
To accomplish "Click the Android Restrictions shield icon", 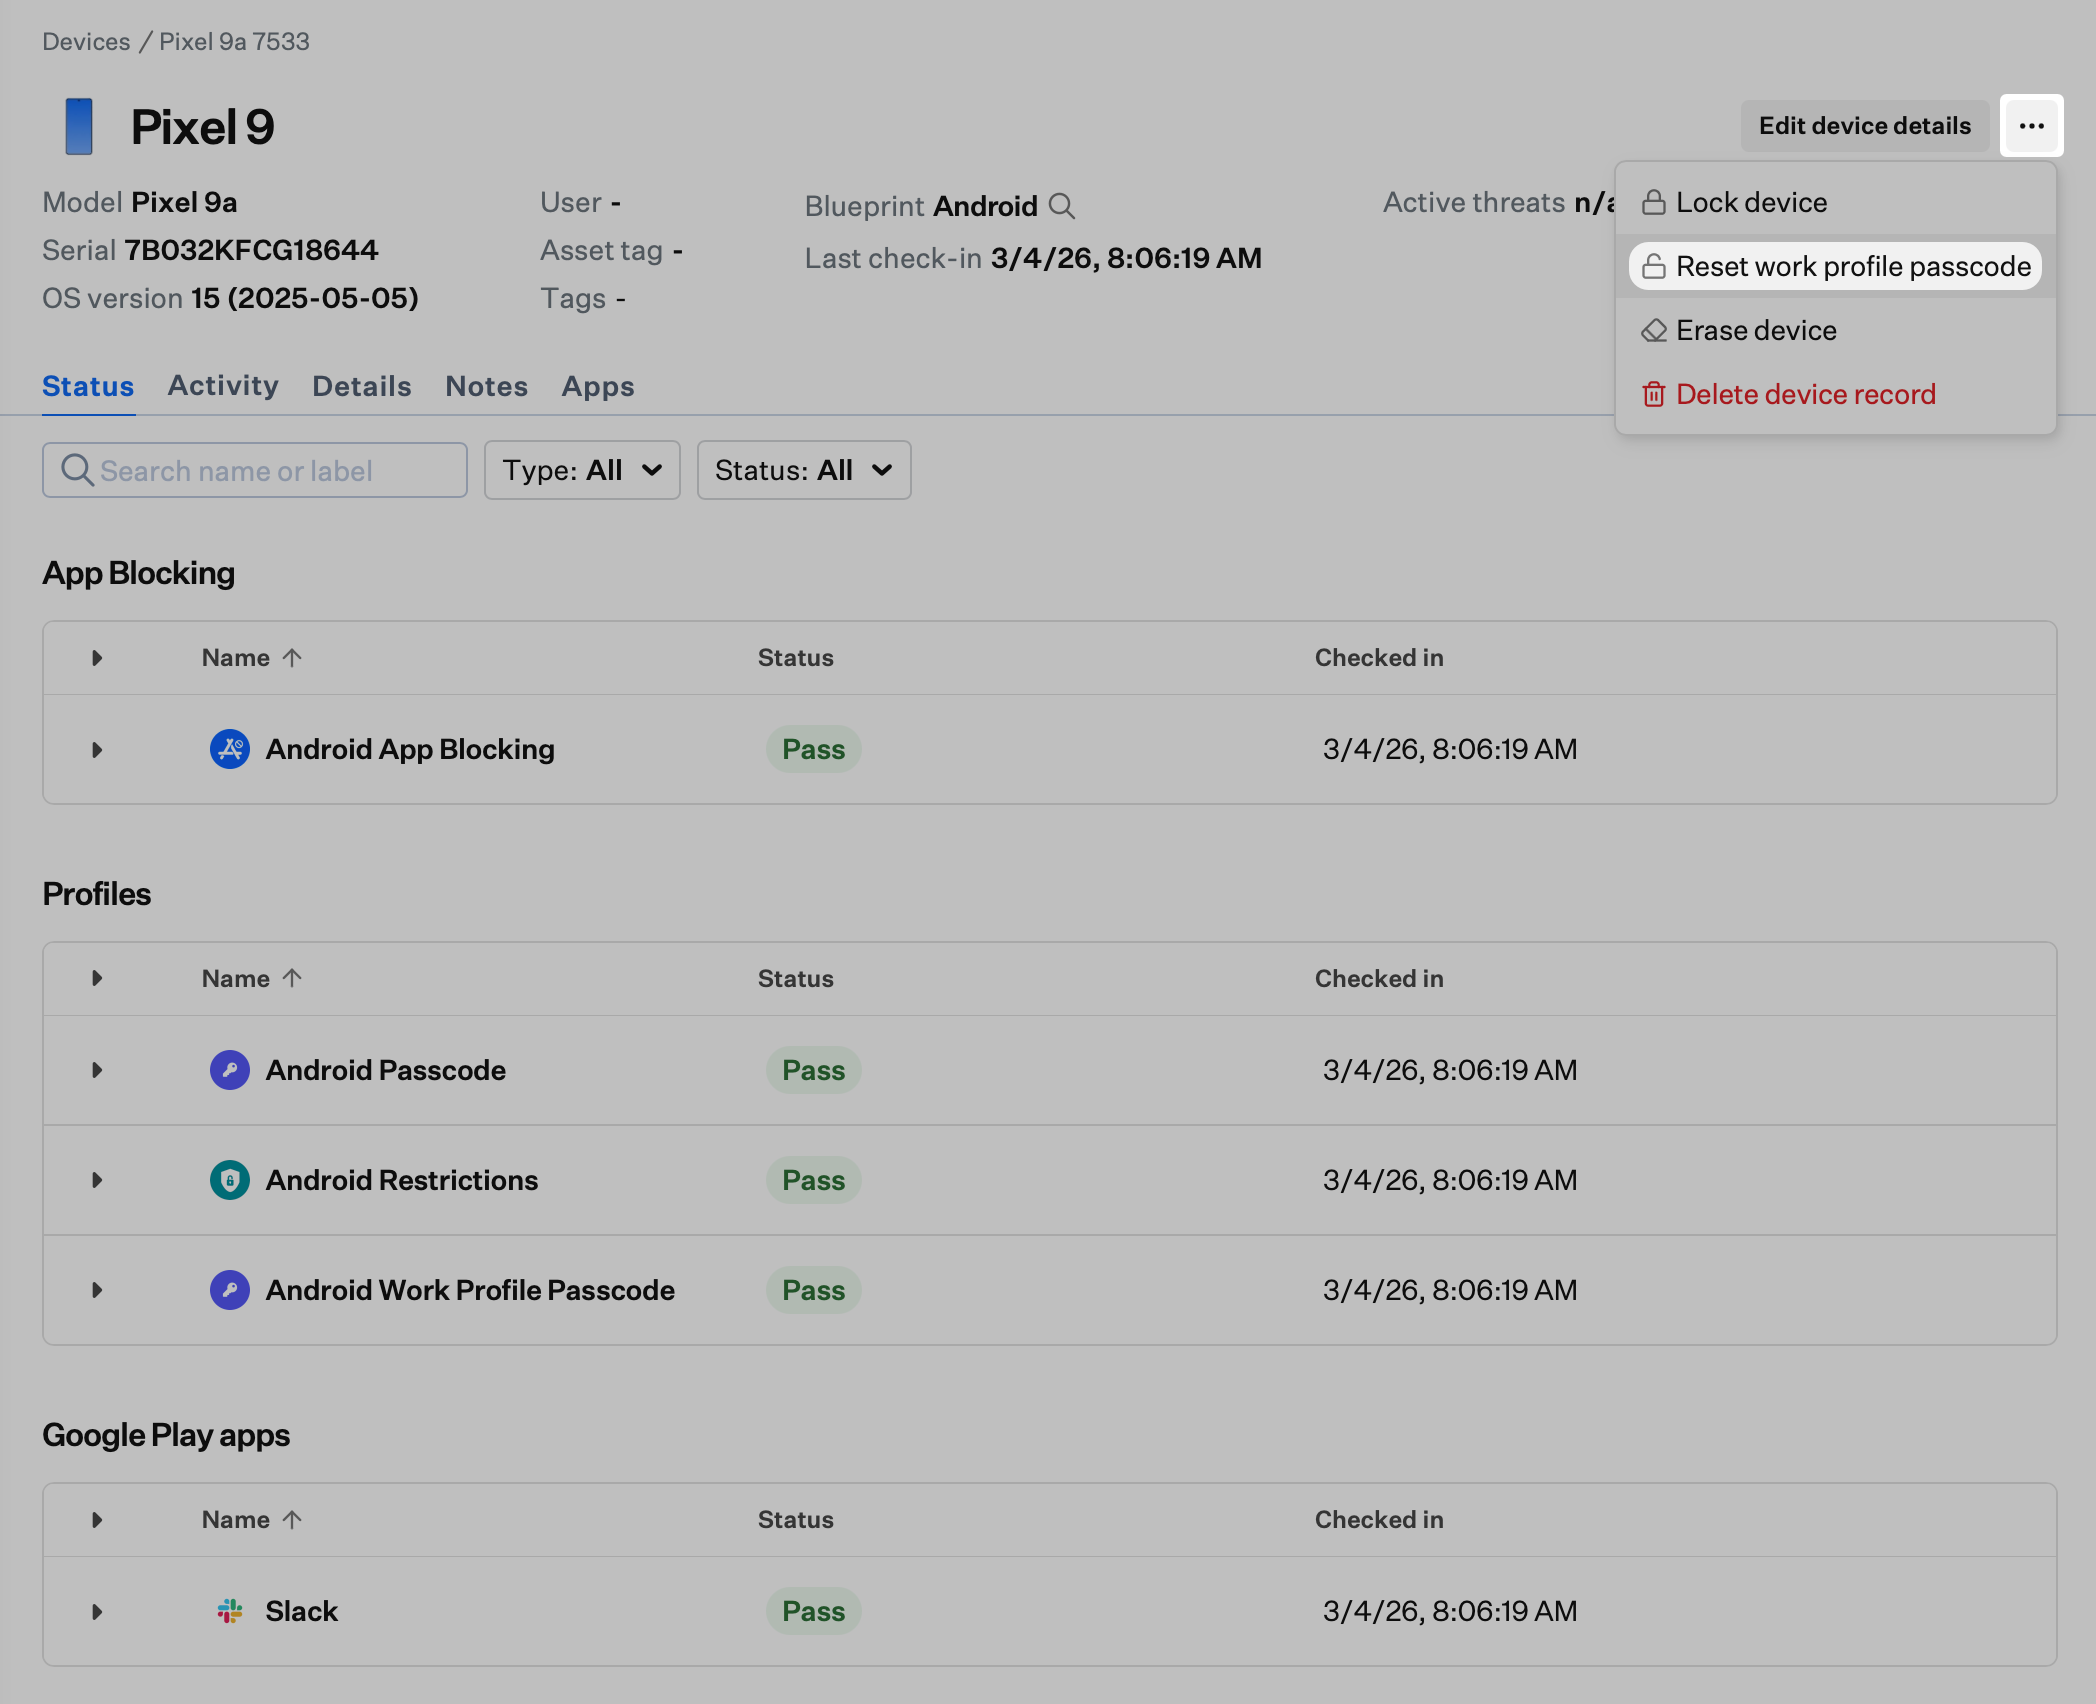I will tap(230, 1180).
